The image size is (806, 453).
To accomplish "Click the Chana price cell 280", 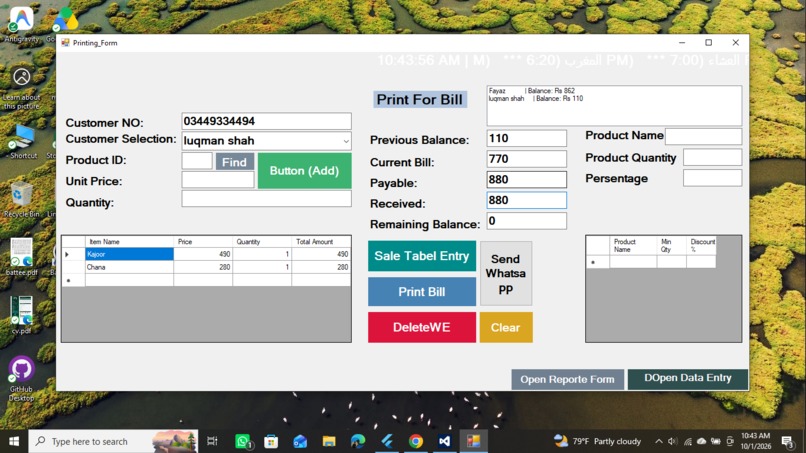I will [x=203, y=267].
